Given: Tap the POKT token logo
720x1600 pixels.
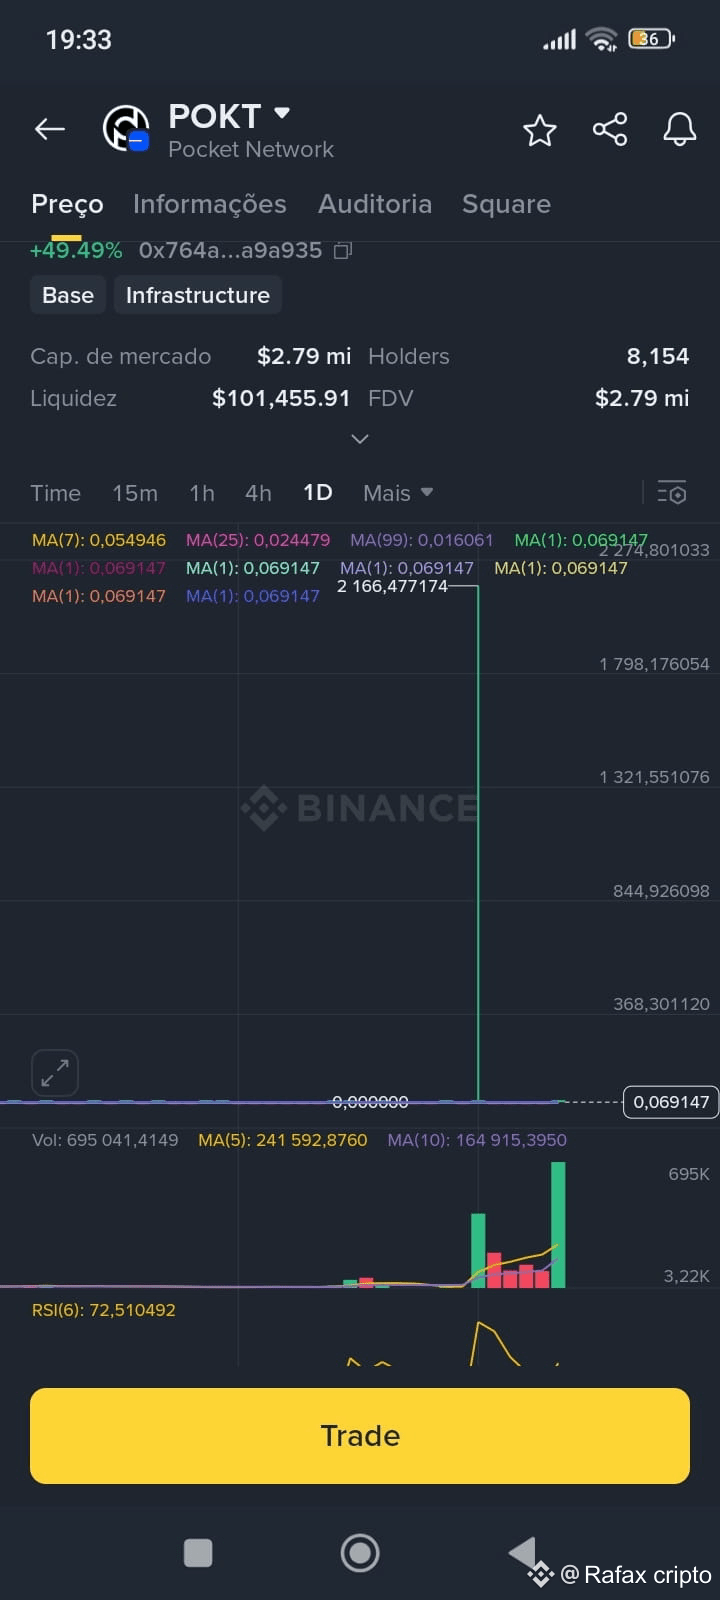Looking at the screenshot, I should (x=126, y=129).
